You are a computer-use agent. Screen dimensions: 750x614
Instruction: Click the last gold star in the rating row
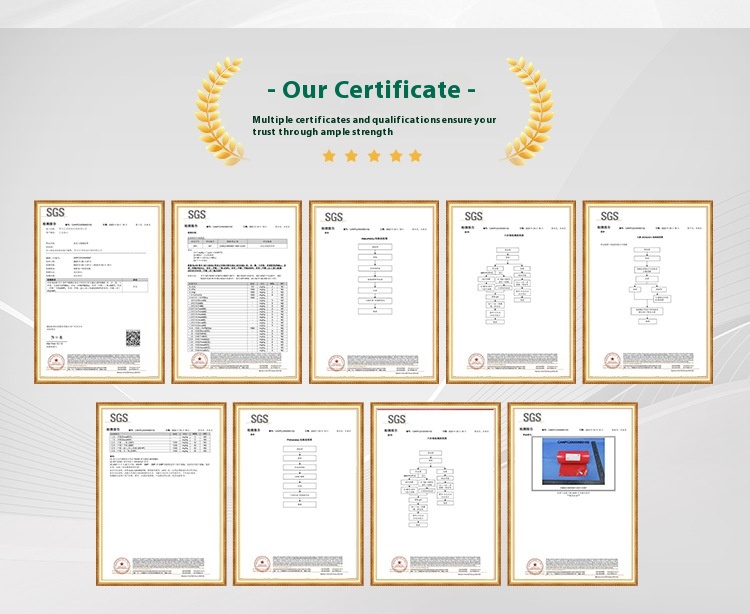tap(415, 156)
